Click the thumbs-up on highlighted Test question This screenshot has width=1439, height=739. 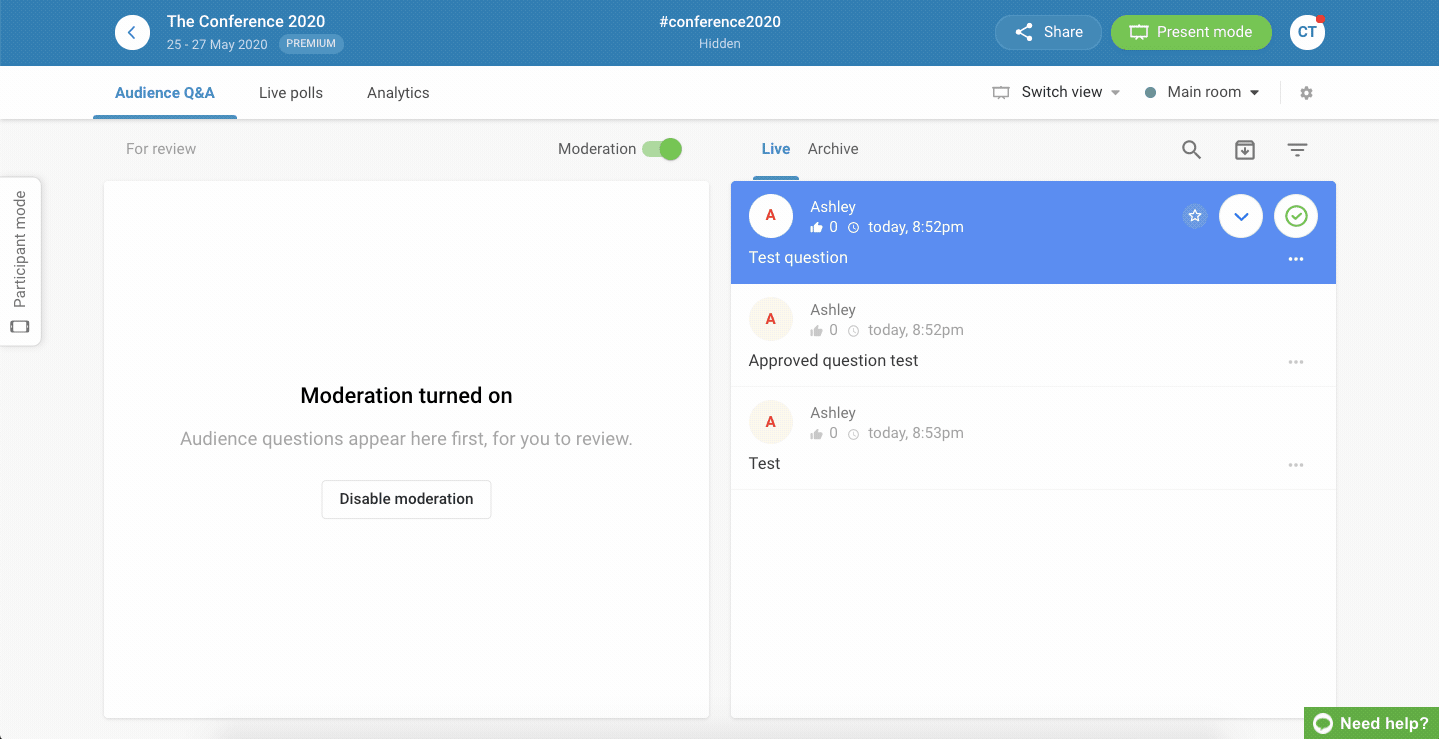[x=817, y=227]
